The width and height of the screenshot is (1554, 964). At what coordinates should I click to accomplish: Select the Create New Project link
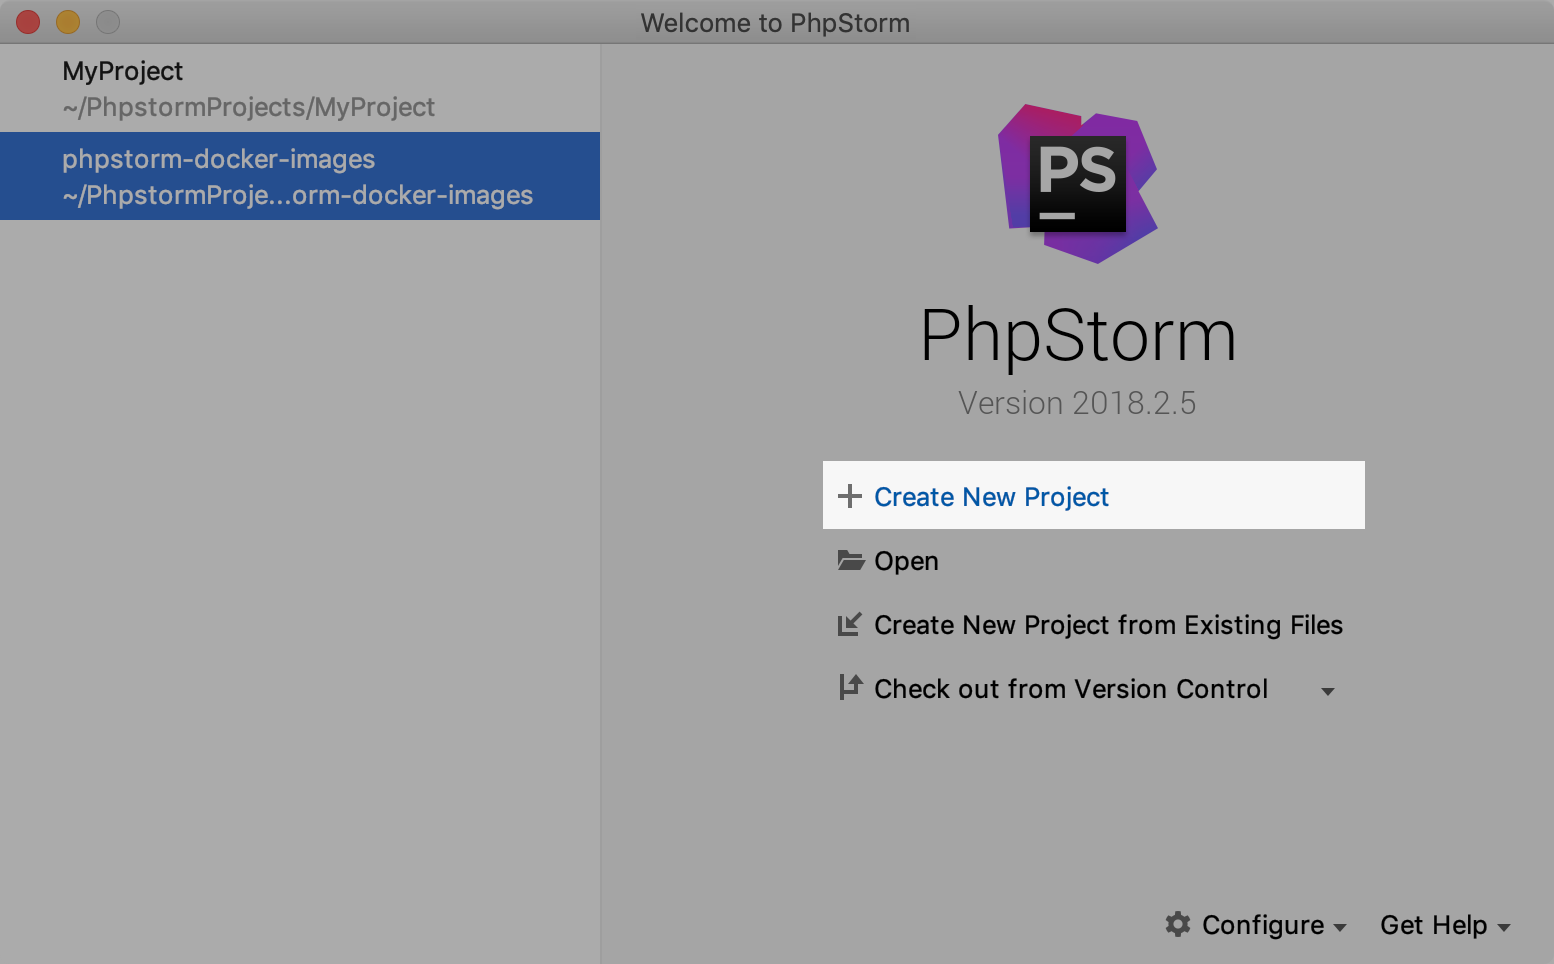tap(991, 497)
